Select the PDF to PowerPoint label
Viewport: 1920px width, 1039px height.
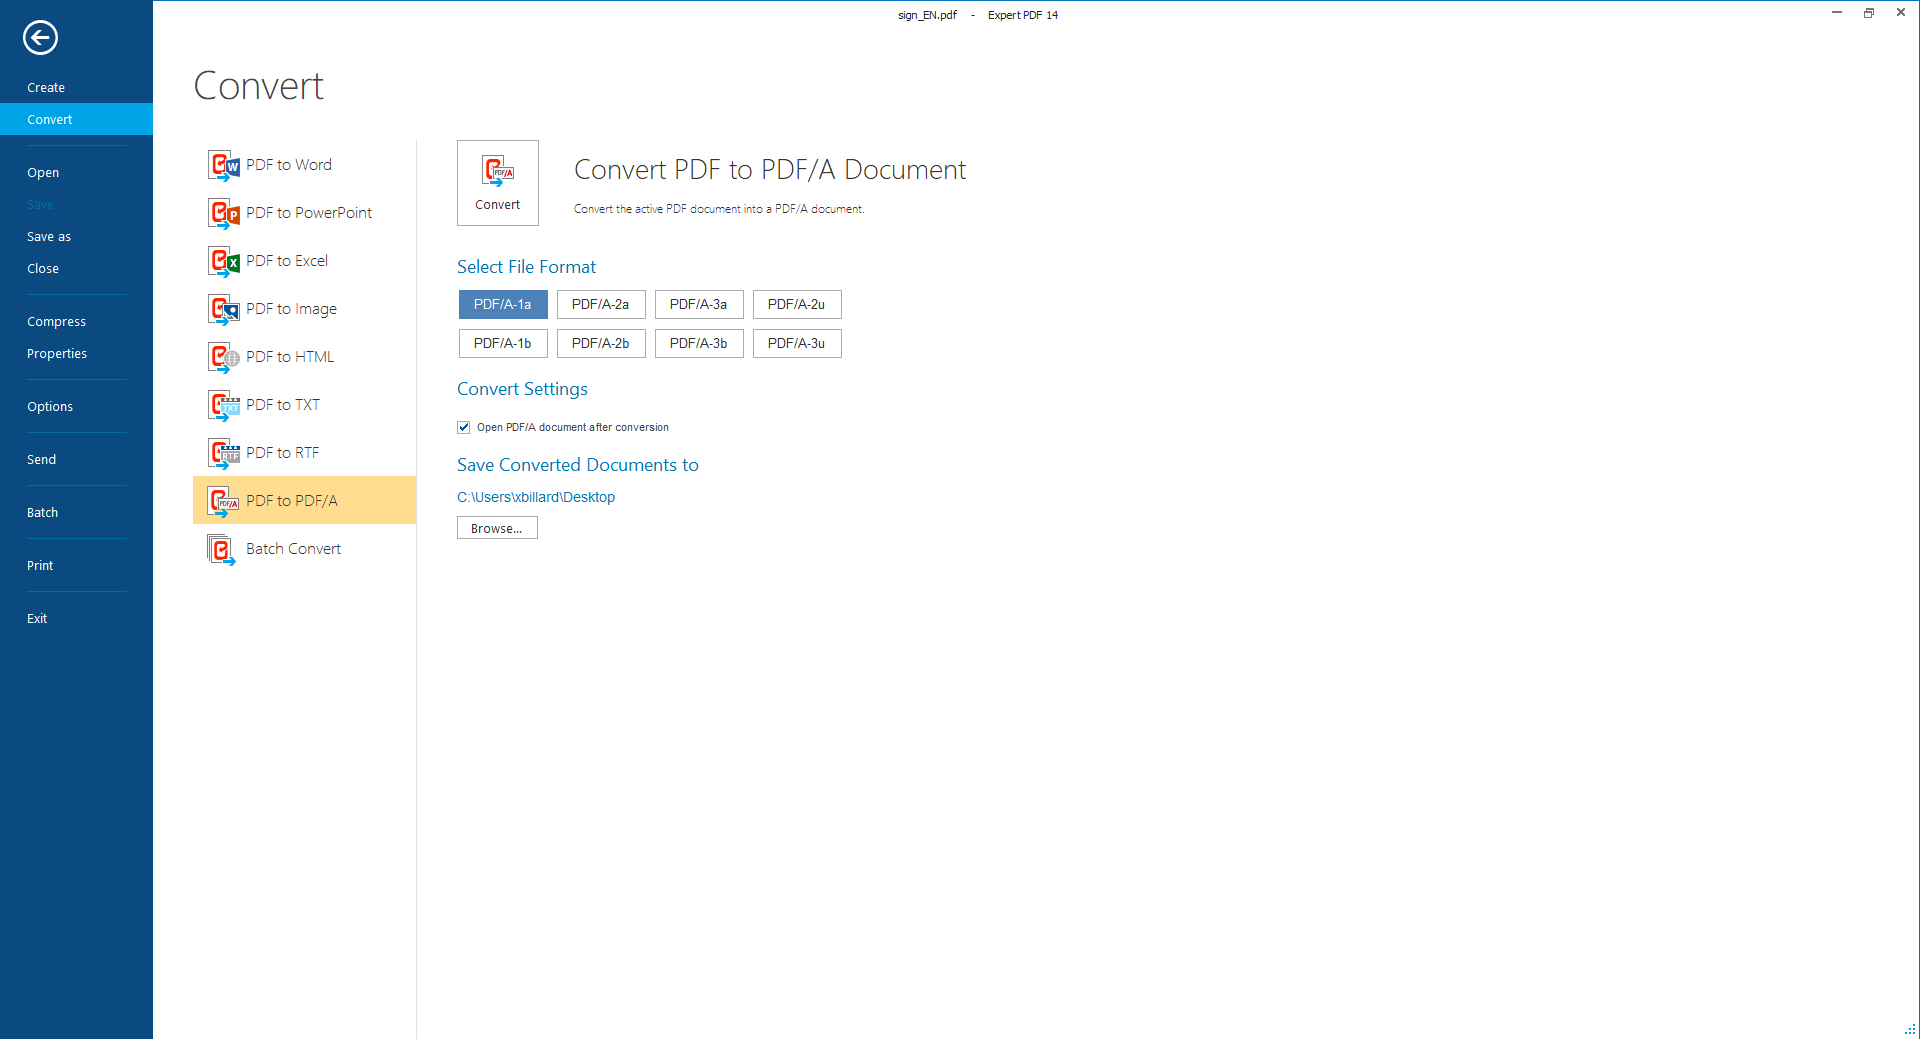309,213
